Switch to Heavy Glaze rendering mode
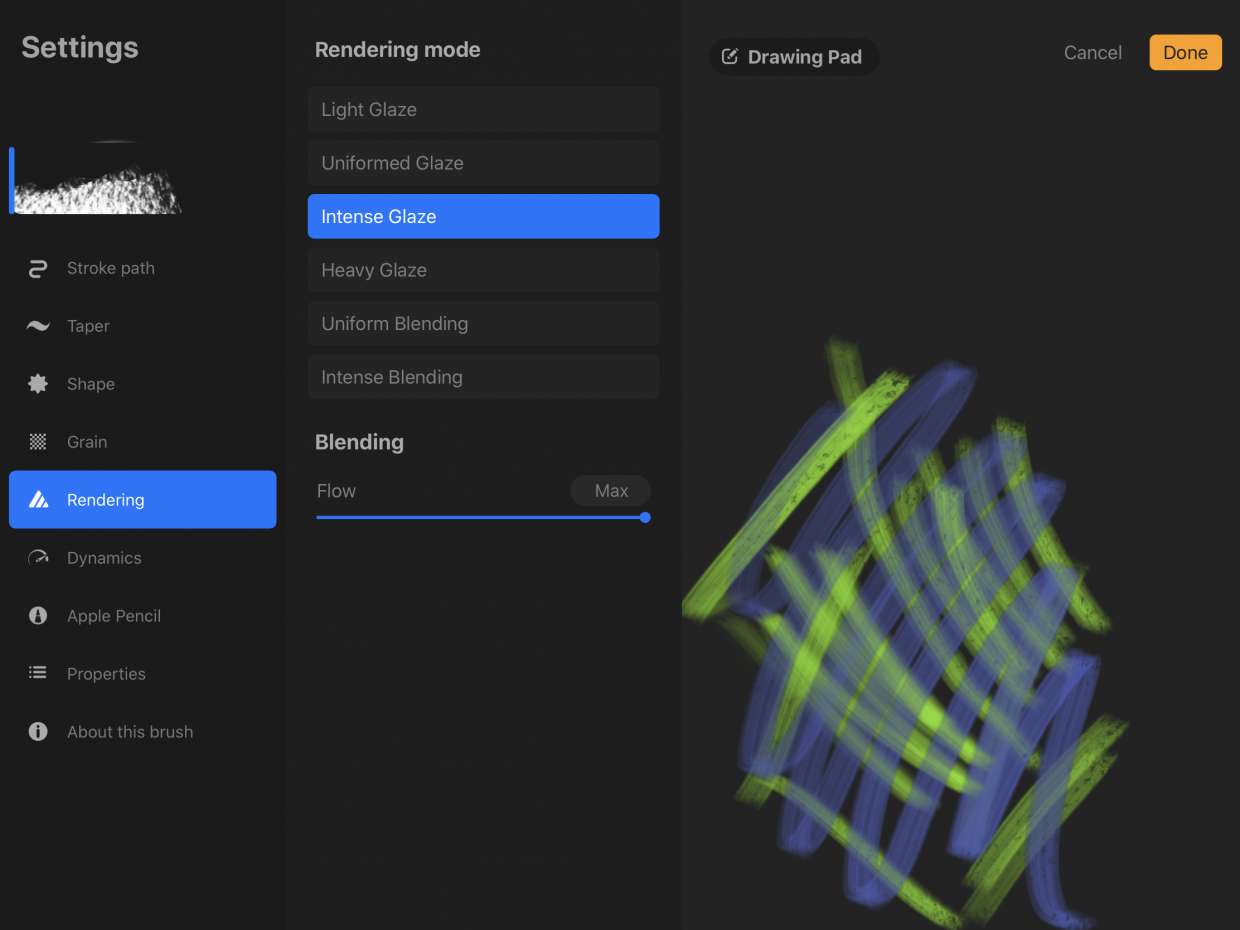 tap(483, 270)
